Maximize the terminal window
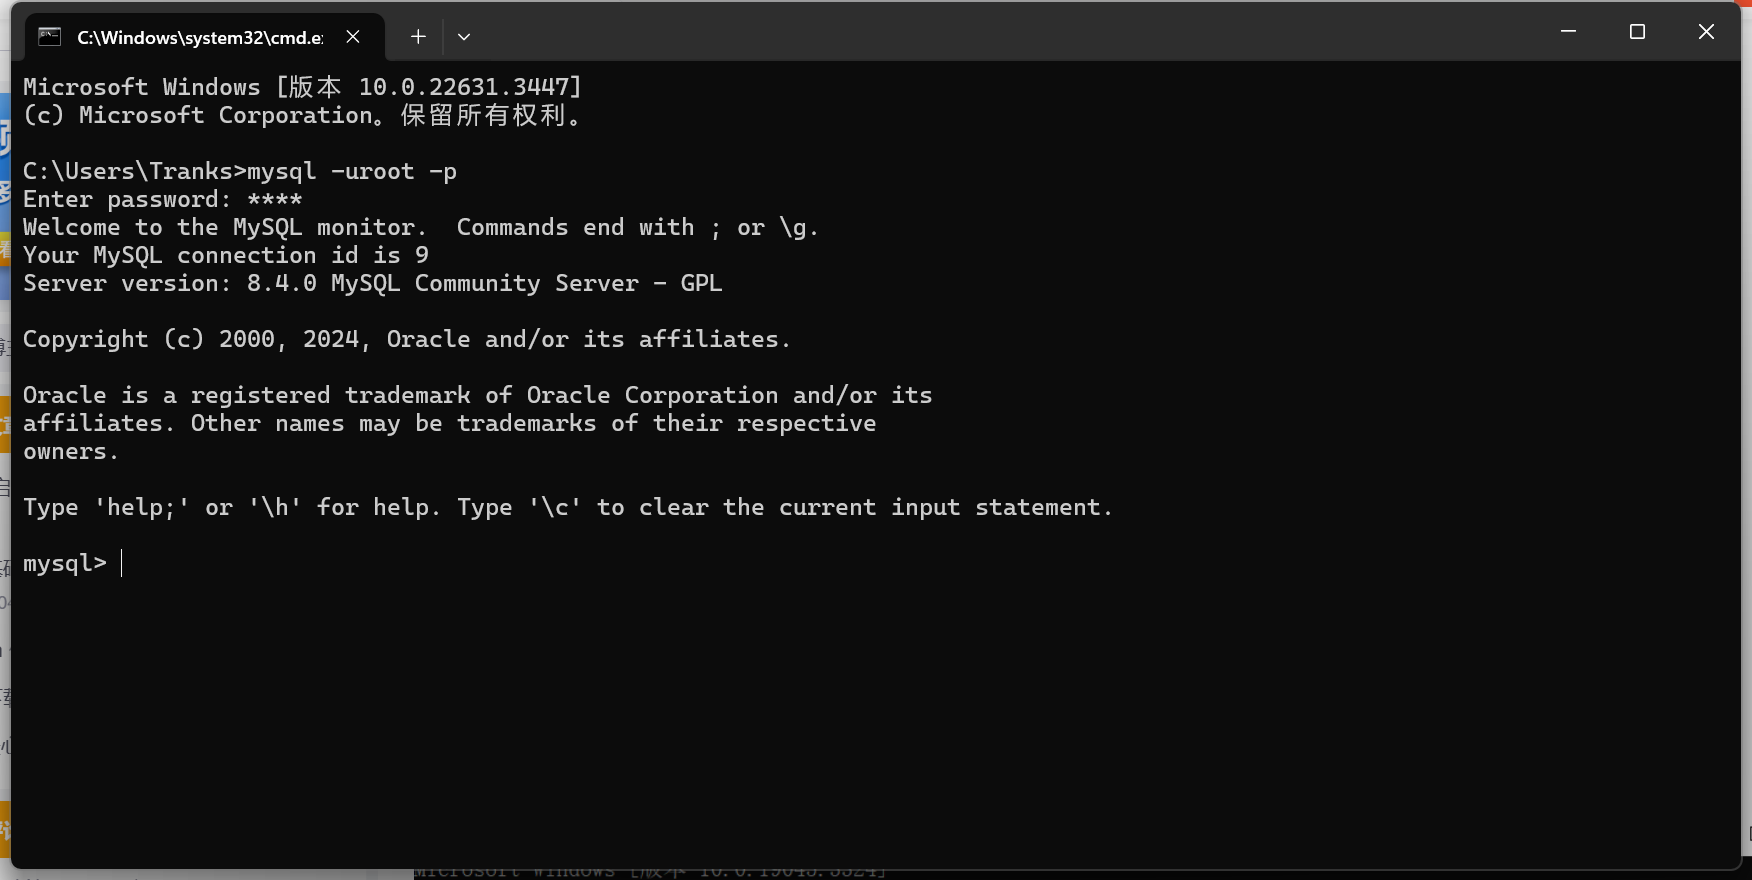 pyautogui.click(x=1637, y=32)
